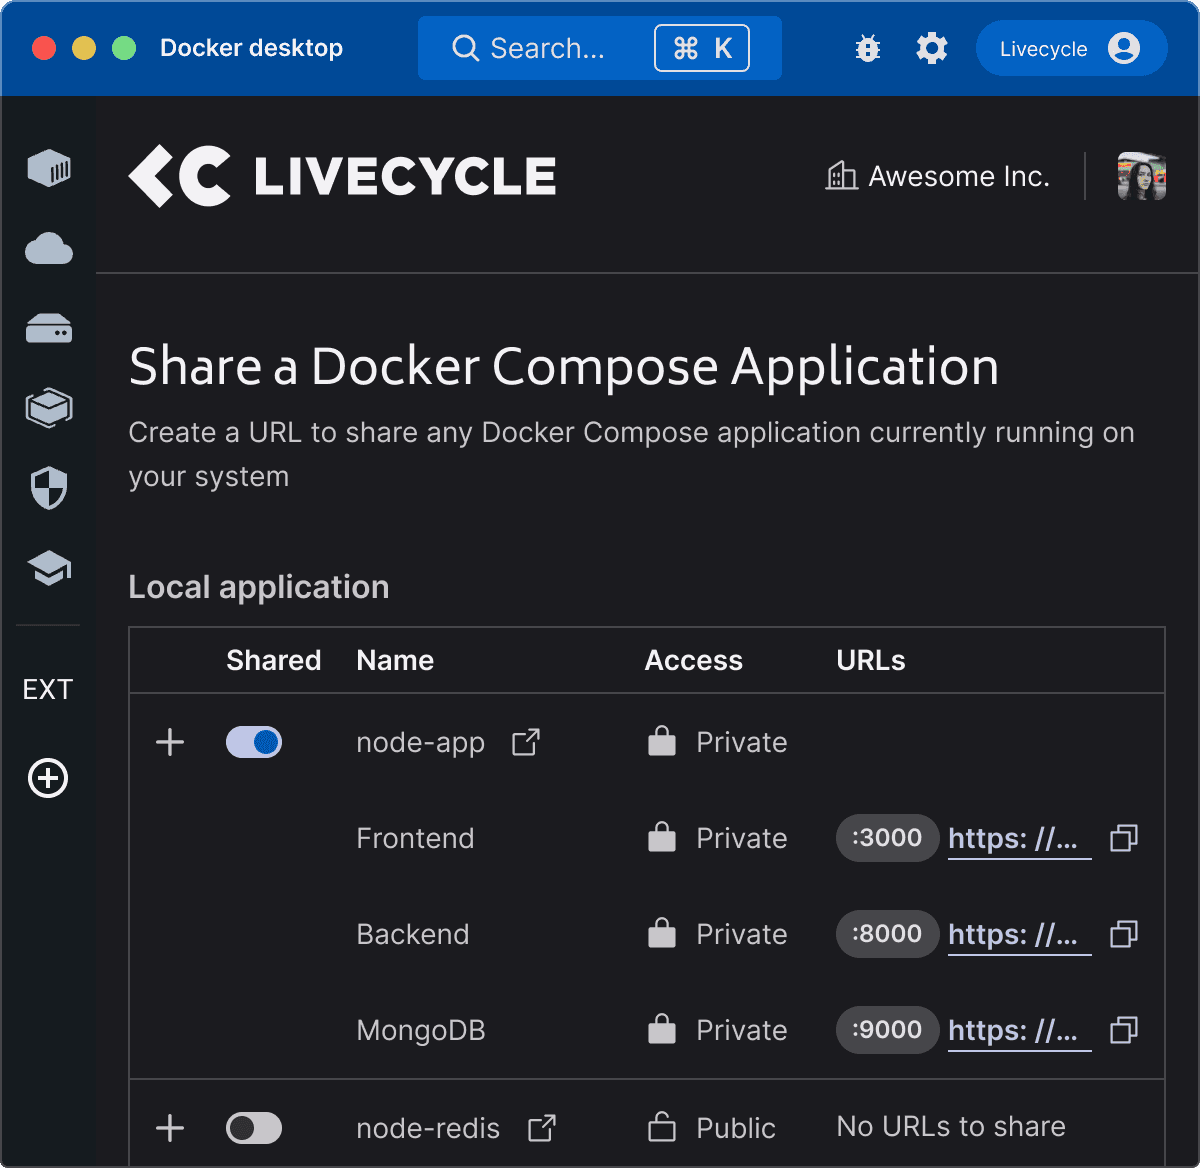The height and width of the screenshot is (1168, 1200).
Task: Copy the Frontend URL with copy icon
Action: [1125, 838]
